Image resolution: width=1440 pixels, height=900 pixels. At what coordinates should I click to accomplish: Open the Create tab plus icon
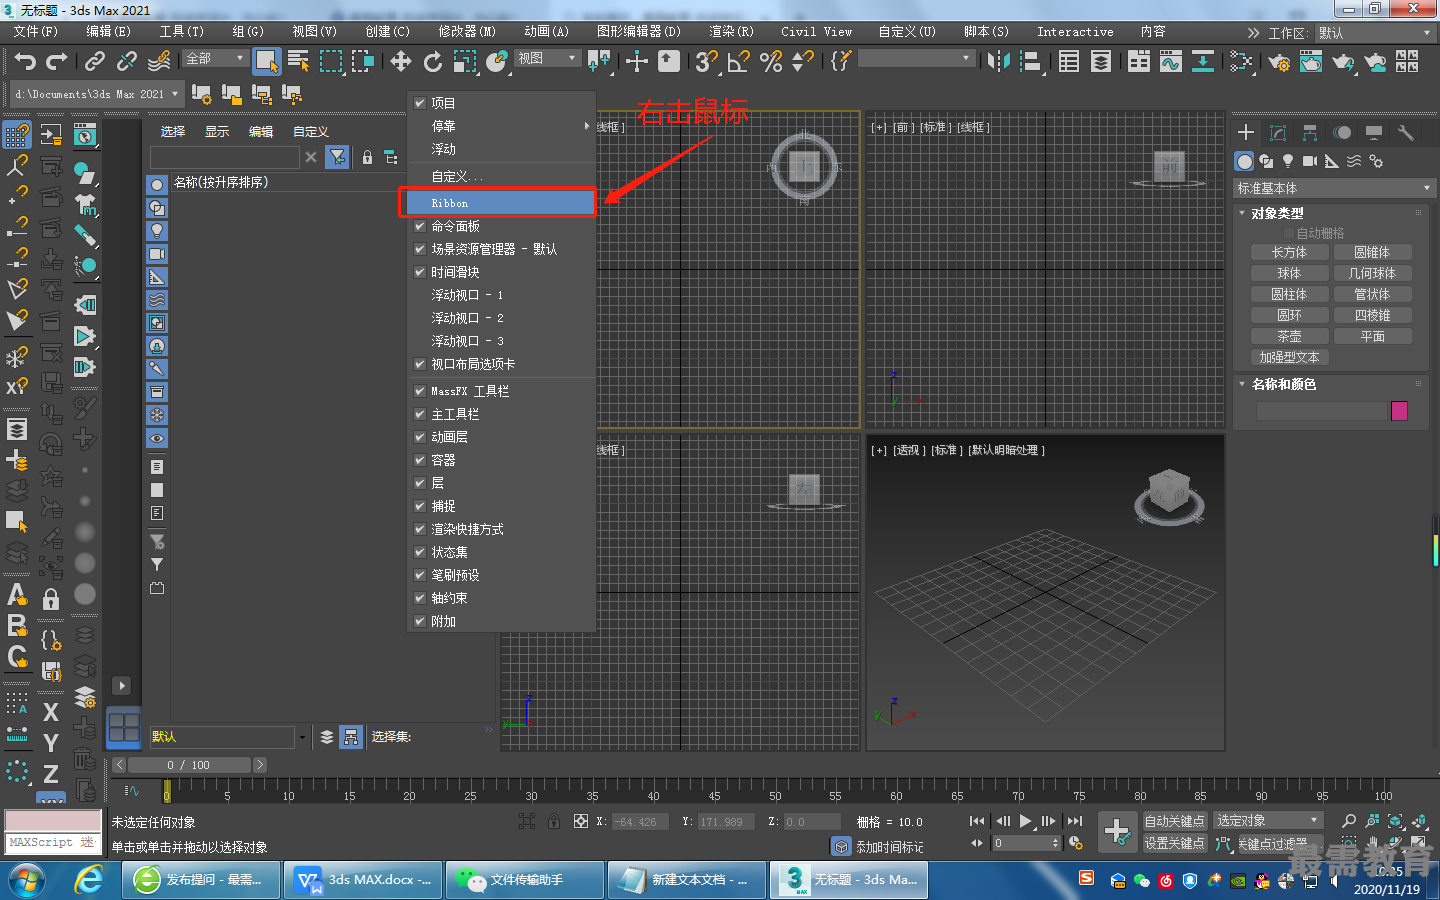tap(1246, 132)
